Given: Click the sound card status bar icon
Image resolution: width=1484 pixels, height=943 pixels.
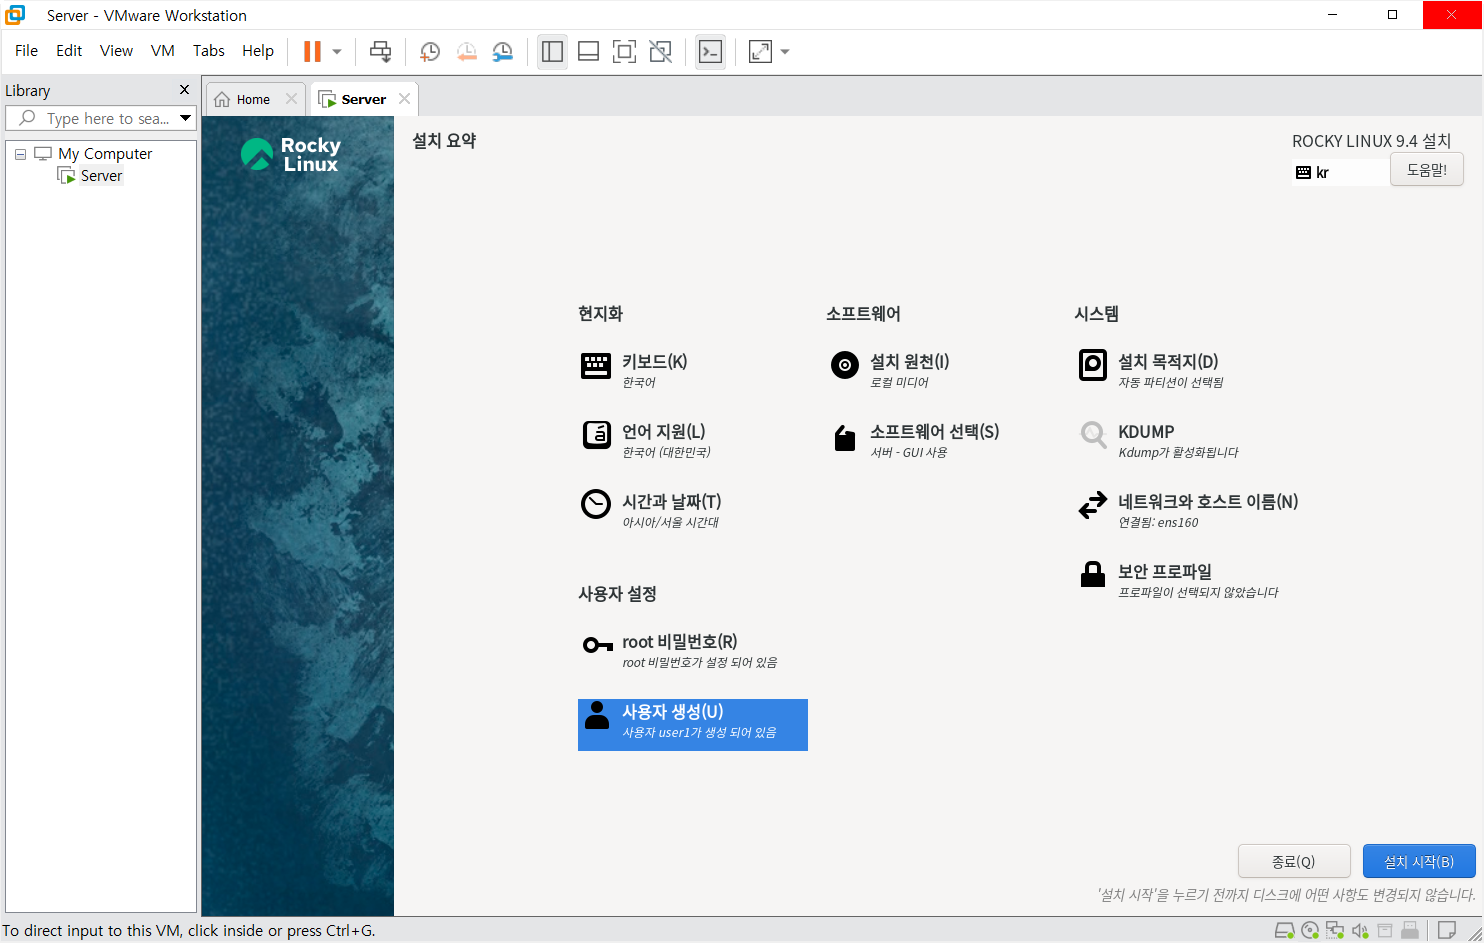Looking at the screenshot, I should pyautogui.click(x=1360, y=931).
